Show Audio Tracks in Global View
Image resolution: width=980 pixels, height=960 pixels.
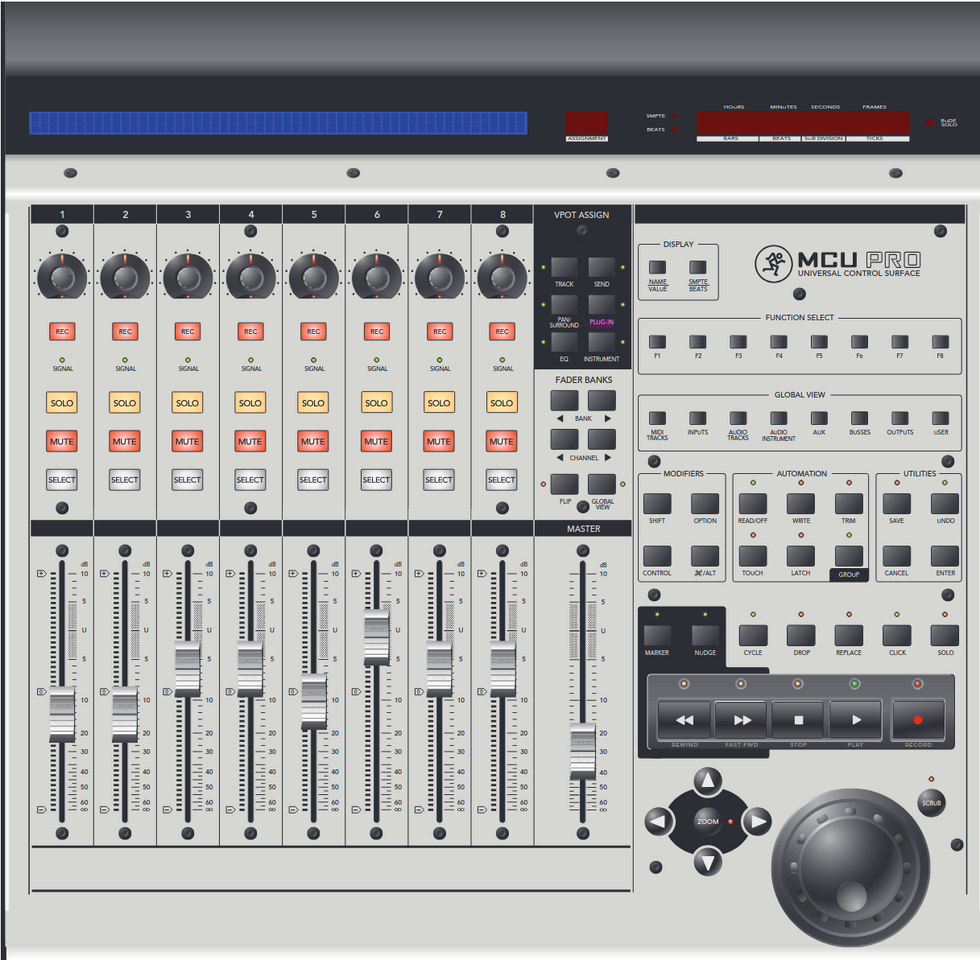[x=738, y=418]
